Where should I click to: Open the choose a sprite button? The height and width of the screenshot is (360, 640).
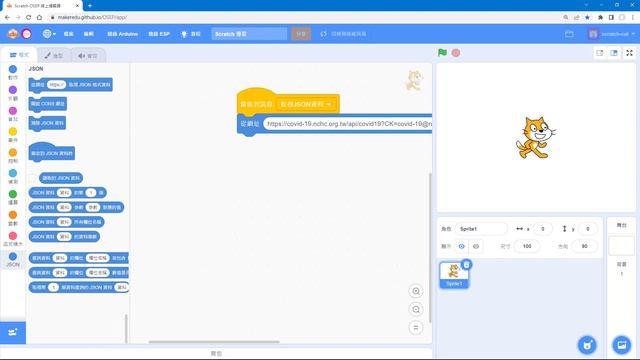point(587,345)
